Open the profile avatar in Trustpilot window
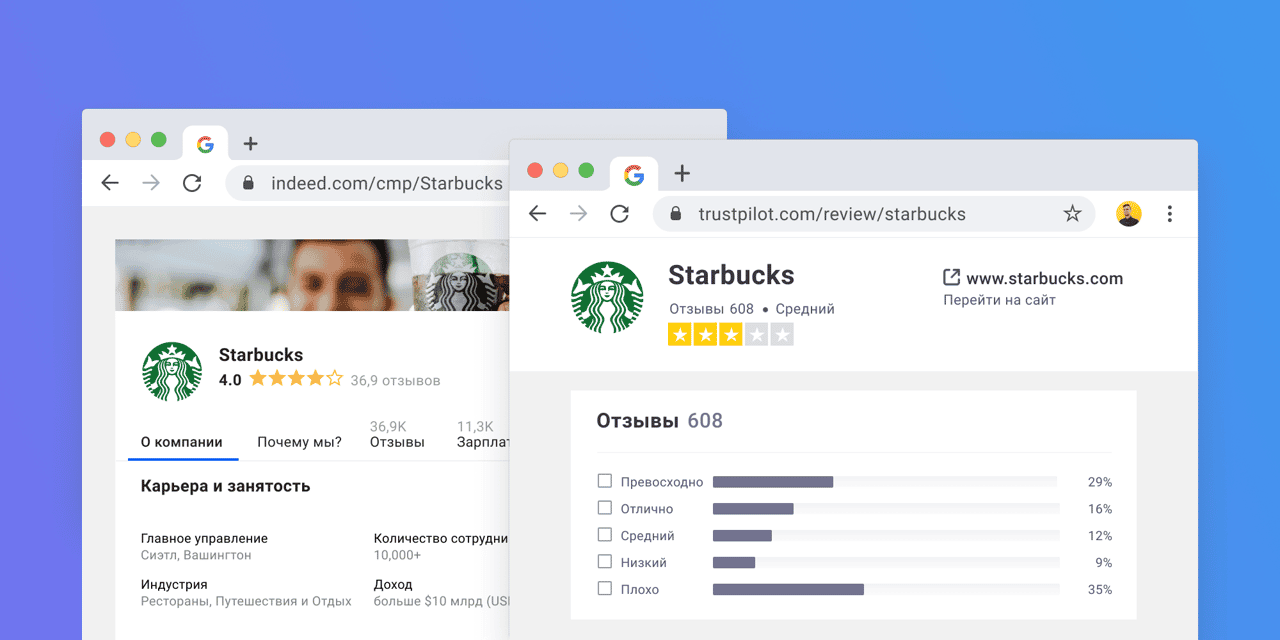The height and width of the screenshot is (640, 1280). pyautogui.click(x=1128, y=214)
